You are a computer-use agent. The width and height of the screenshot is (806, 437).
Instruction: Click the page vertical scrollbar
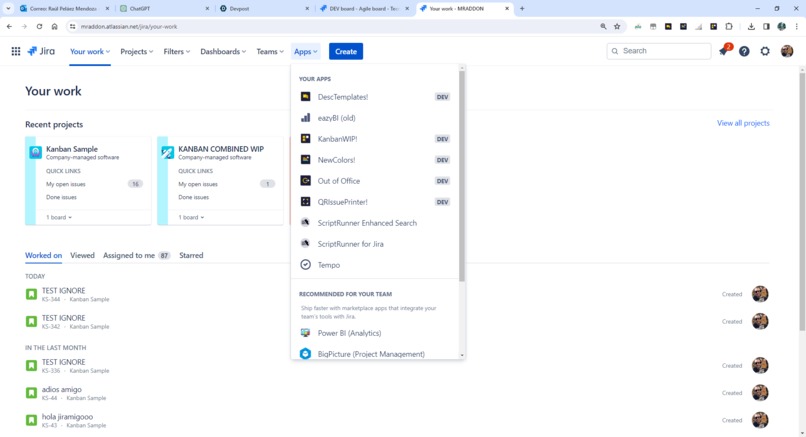click(x=802, y=202)
